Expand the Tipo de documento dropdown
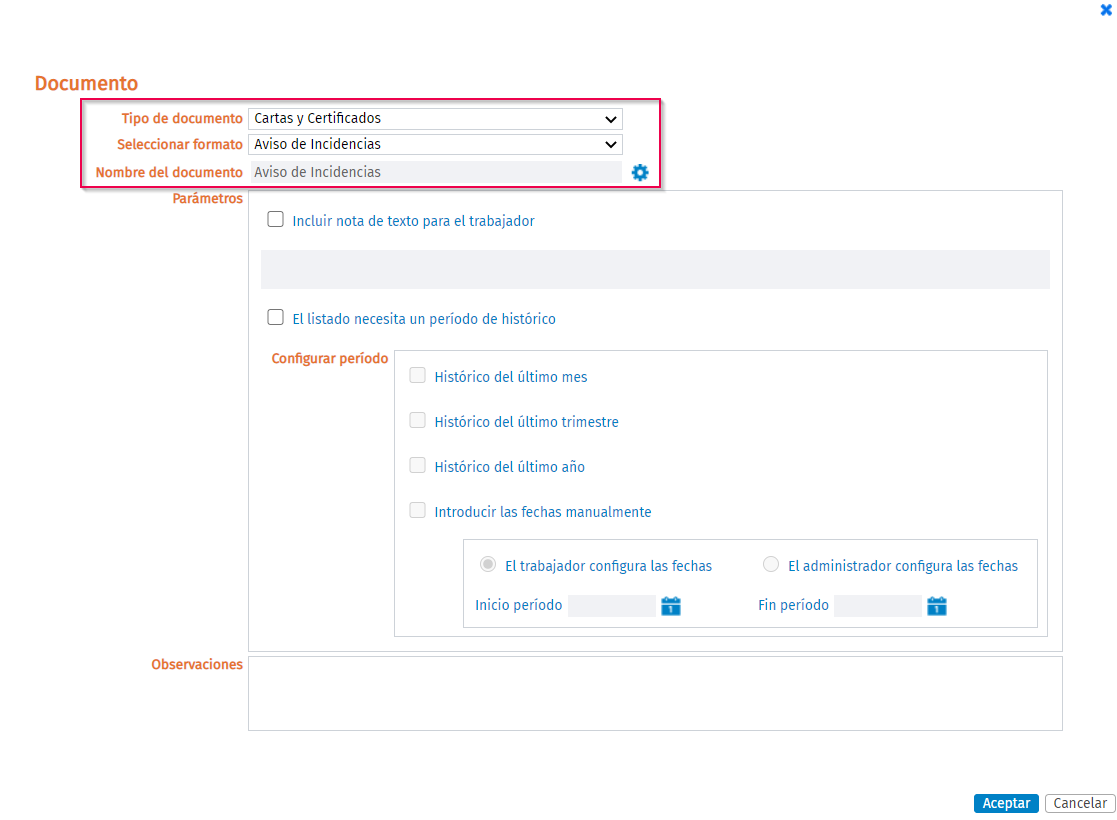 click(435, 118)
